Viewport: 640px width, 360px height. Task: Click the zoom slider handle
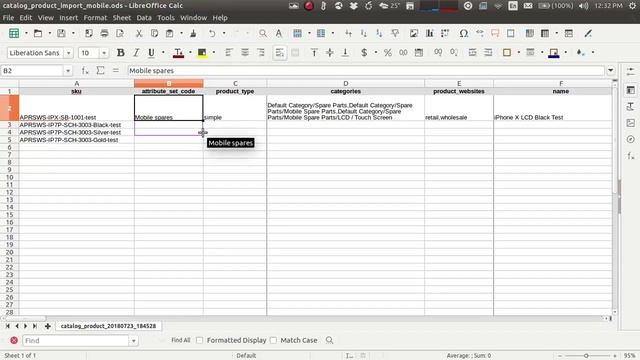coord(586,356)
